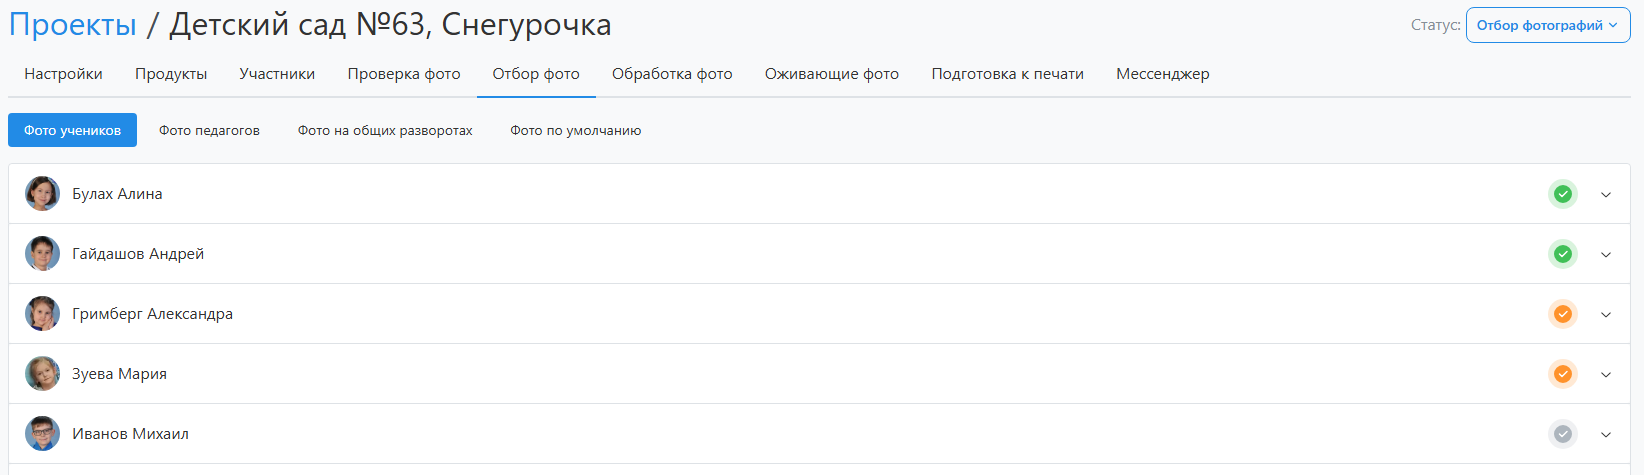Expand the Иванов Михаил row

pyautogui.click(x=1606, y=435)
